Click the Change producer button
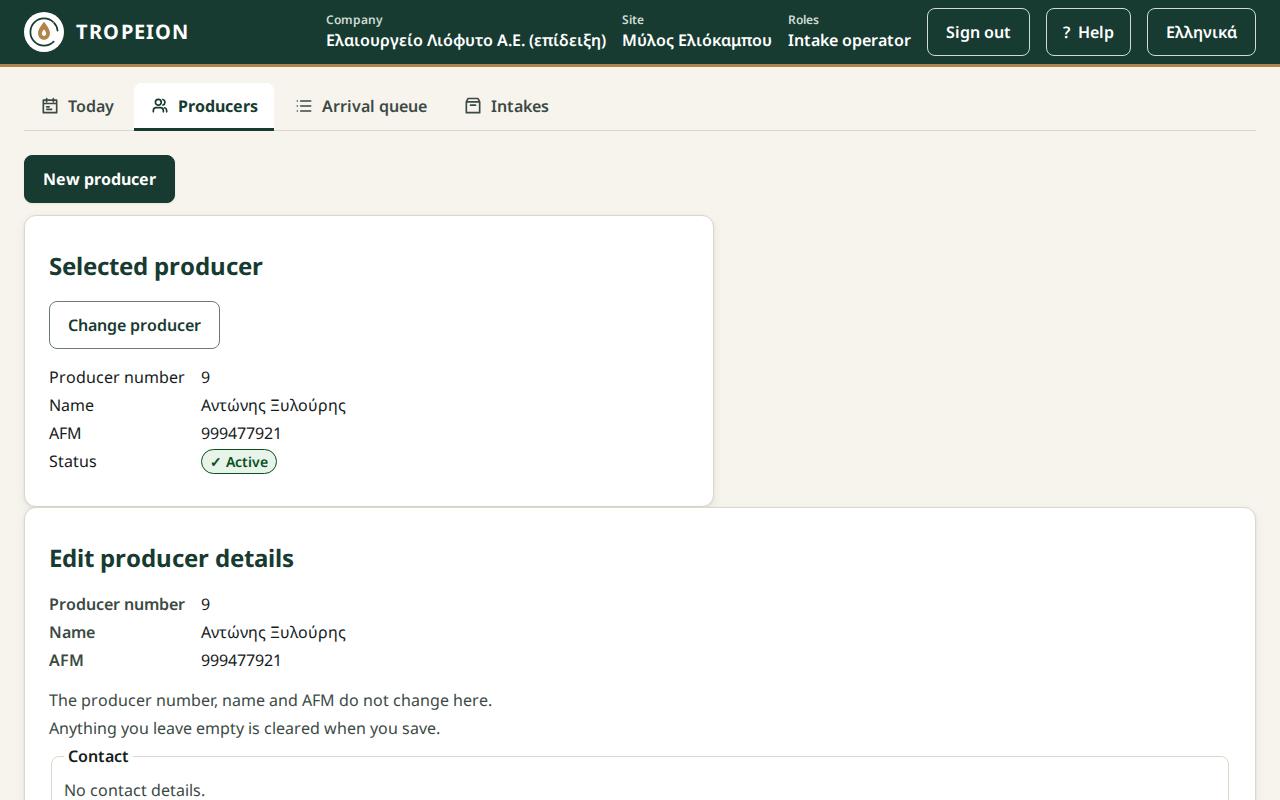The width and height of the screenshot is (1280, 800). [134, 325]
